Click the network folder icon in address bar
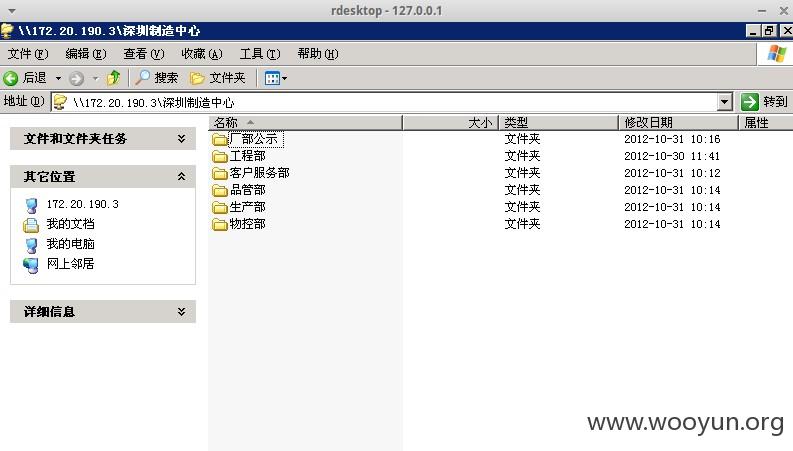Image resolution: width=793 pixels, height=451 pixels. pos(60,102)
